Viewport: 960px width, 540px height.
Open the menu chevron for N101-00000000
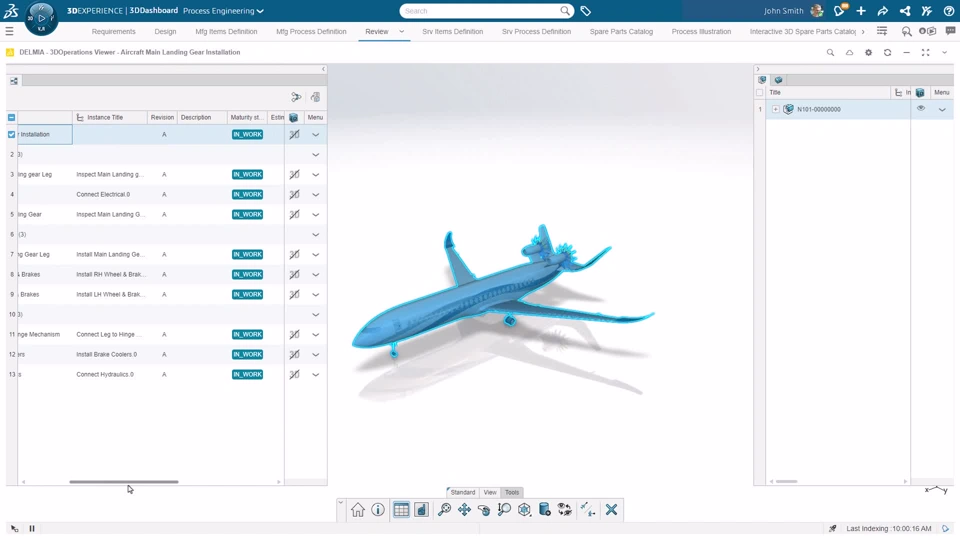pyautogui.click(x=942, y=110)
